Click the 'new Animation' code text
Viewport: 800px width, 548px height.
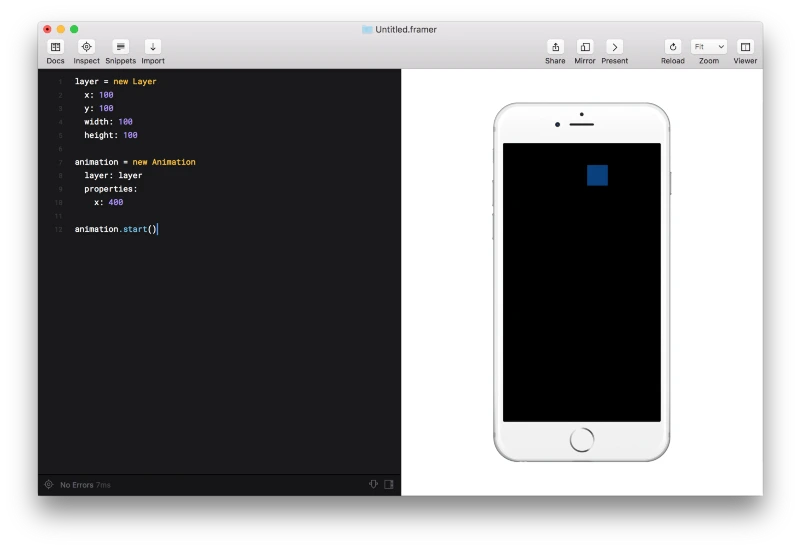point(164,162)
